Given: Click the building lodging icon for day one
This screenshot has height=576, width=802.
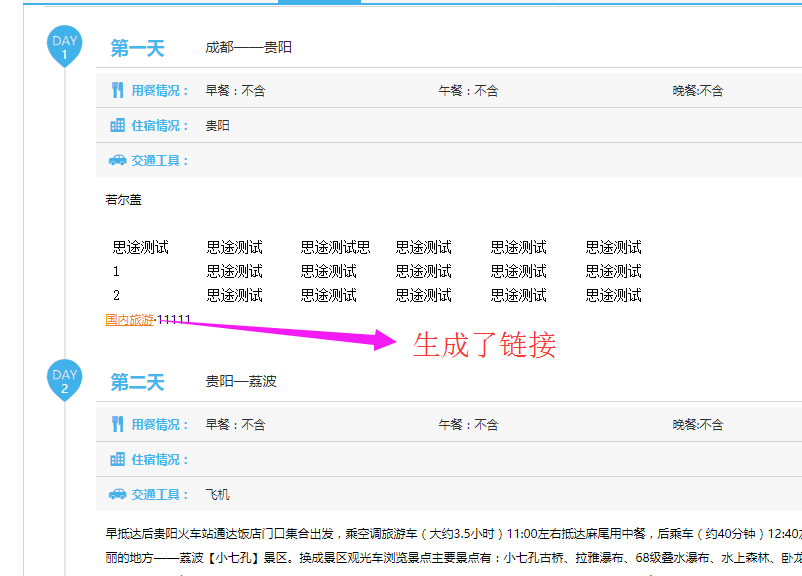Looking at the screenshot, I should (117, 125).
